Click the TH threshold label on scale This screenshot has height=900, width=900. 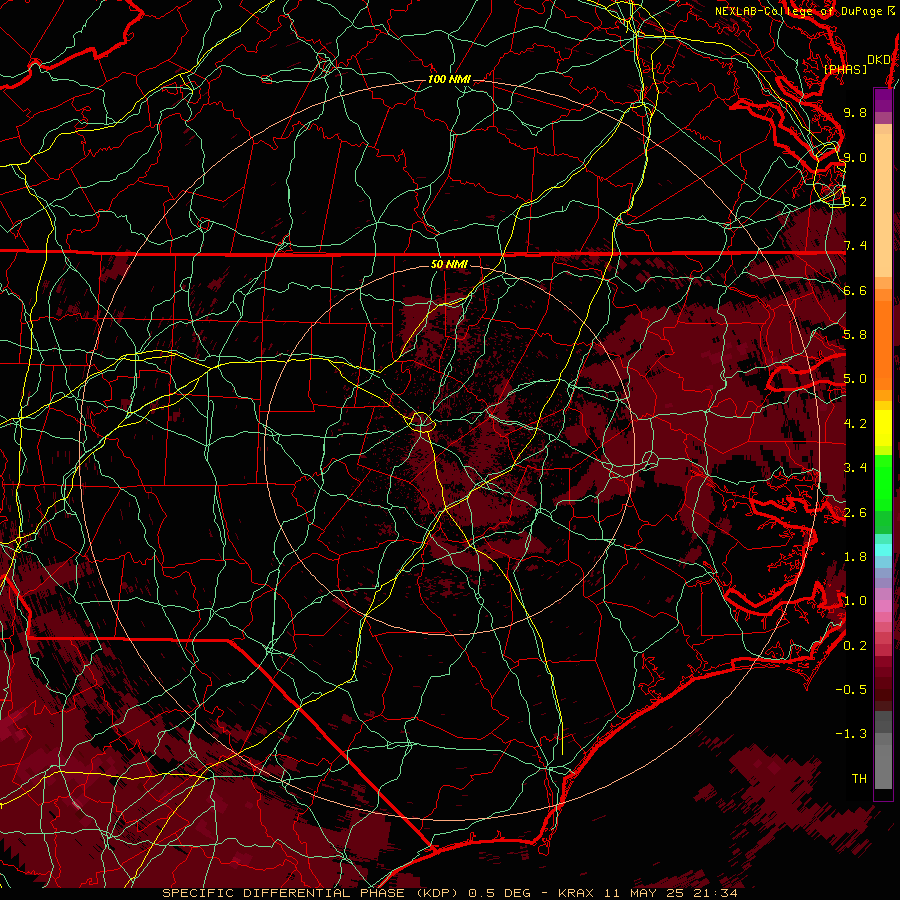click(859, 779)
